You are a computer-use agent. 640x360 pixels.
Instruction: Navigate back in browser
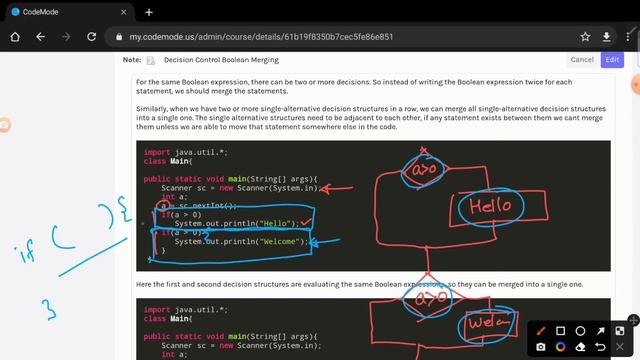tap(40, 37)
